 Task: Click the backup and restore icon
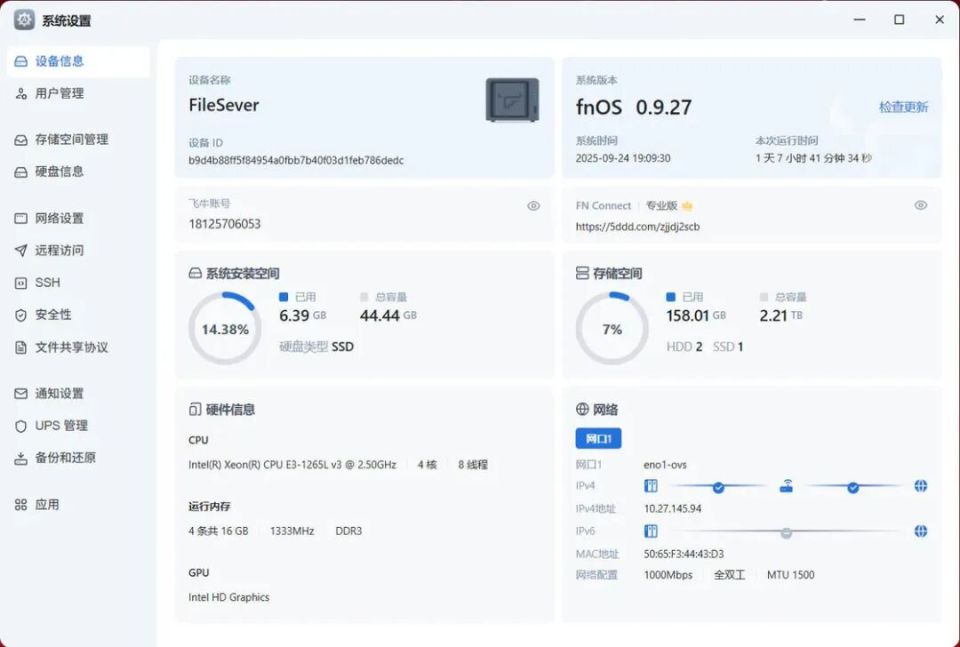point(21,458)
